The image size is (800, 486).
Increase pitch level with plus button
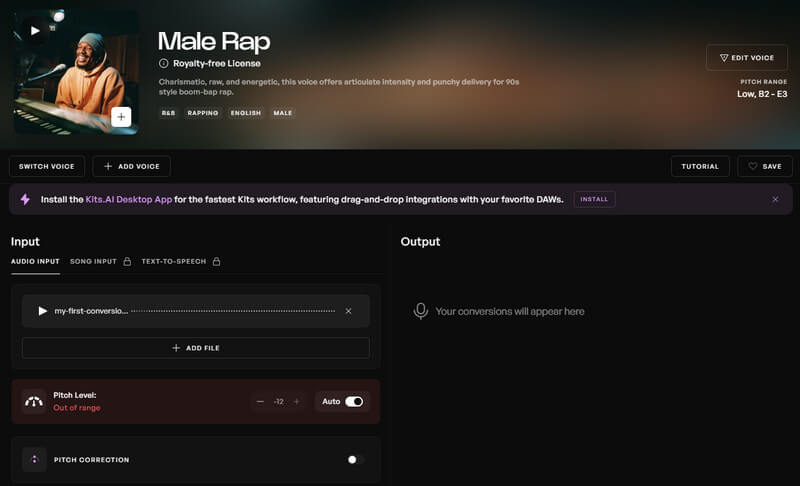296,401
